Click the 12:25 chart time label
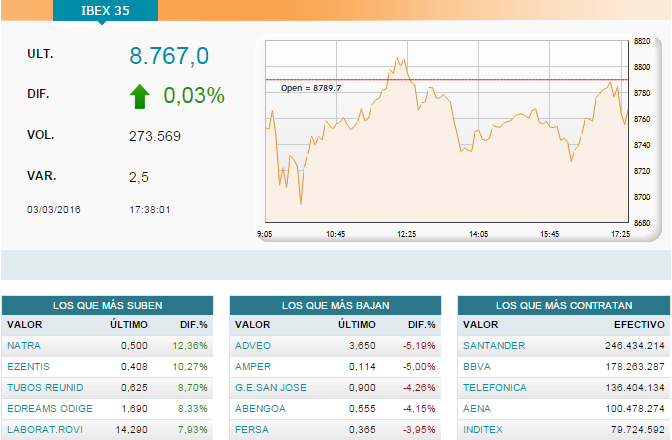 407,234
